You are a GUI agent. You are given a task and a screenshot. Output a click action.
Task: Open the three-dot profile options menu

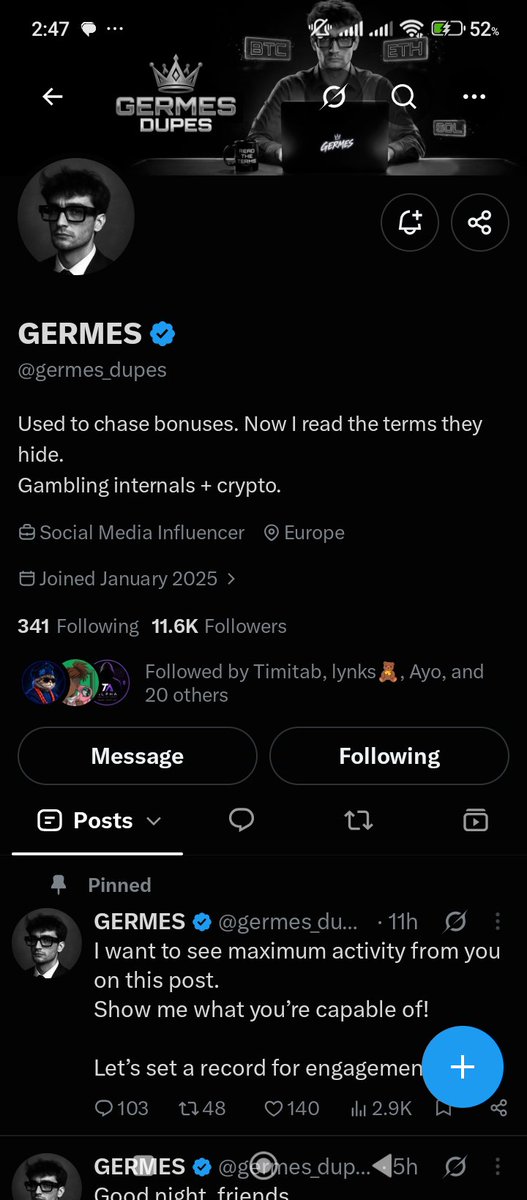point(474,97)
